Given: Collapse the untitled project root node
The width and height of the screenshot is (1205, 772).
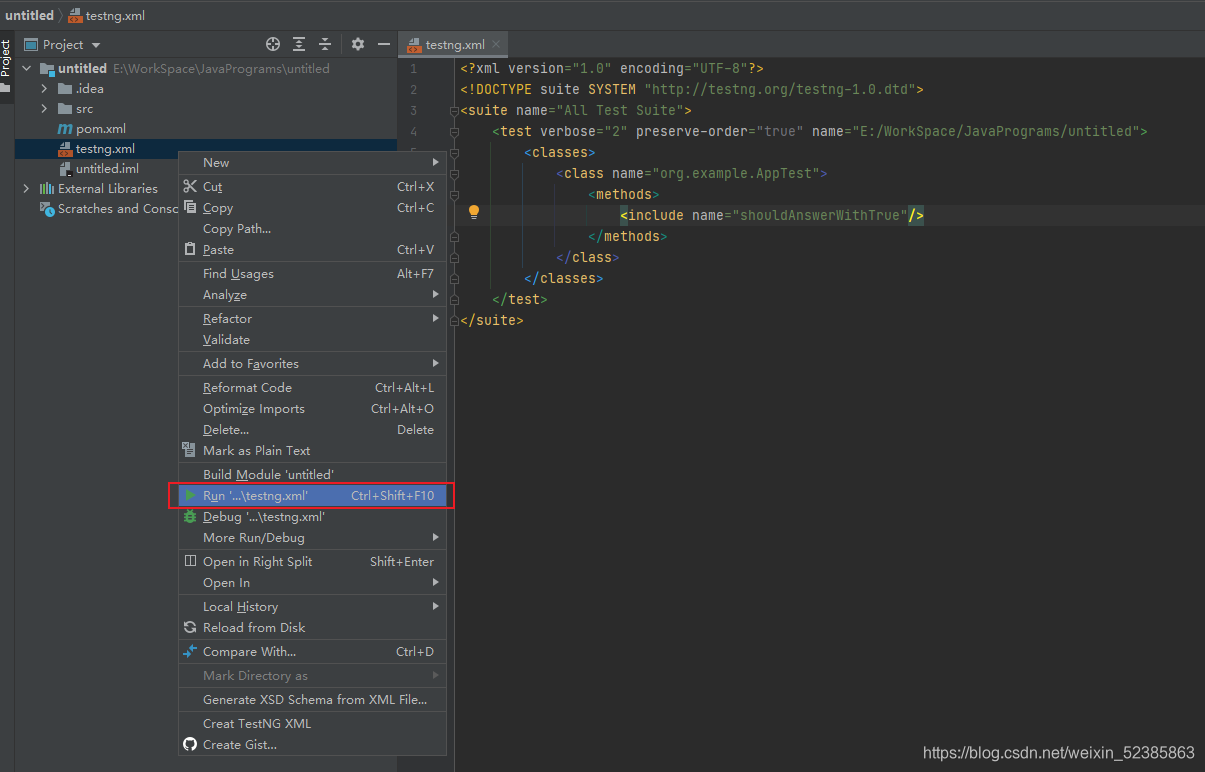Looking at the screenshot, I should click(27, 69).
